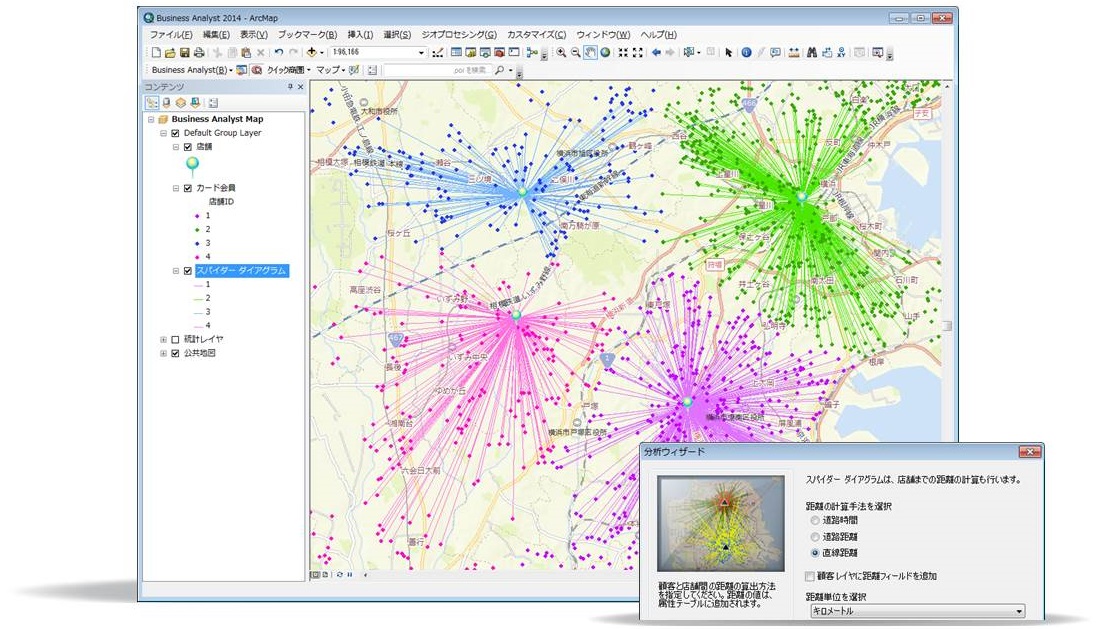Collapse the Business Analyst Map tree node
The image size is (1102, 629).
151,119
